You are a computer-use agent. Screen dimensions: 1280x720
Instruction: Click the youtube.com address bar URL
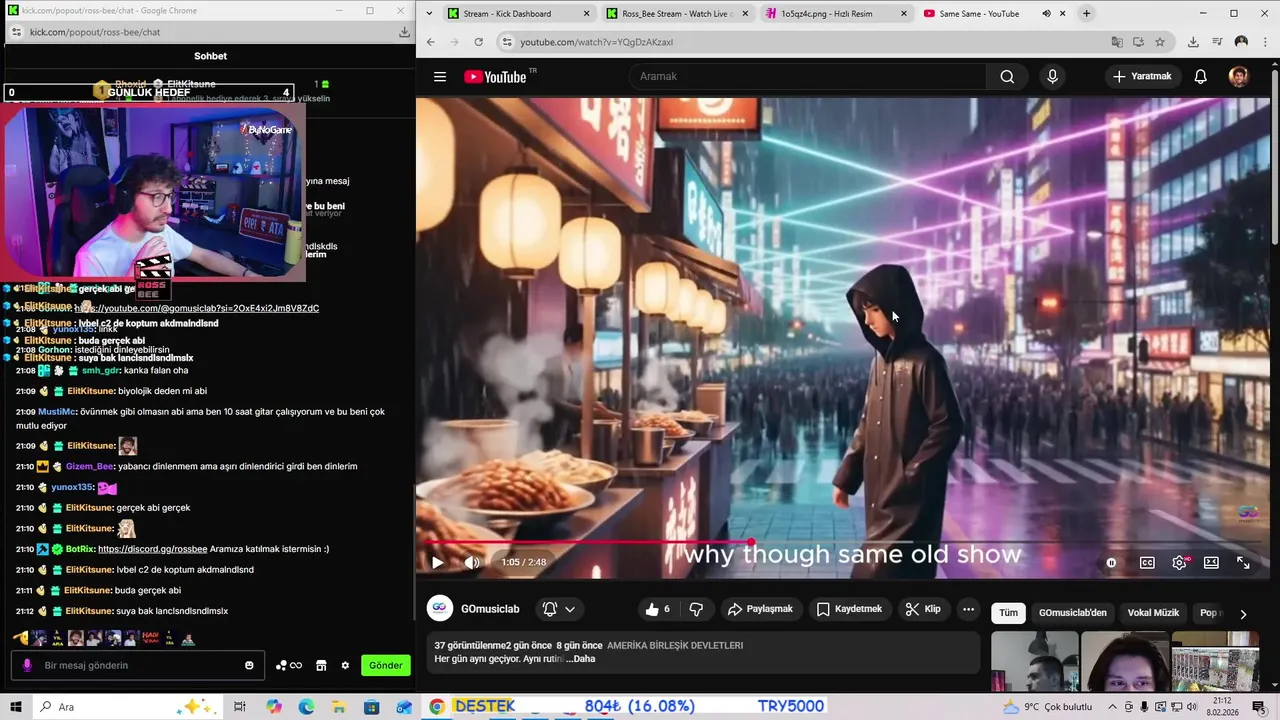coord(597,42)
